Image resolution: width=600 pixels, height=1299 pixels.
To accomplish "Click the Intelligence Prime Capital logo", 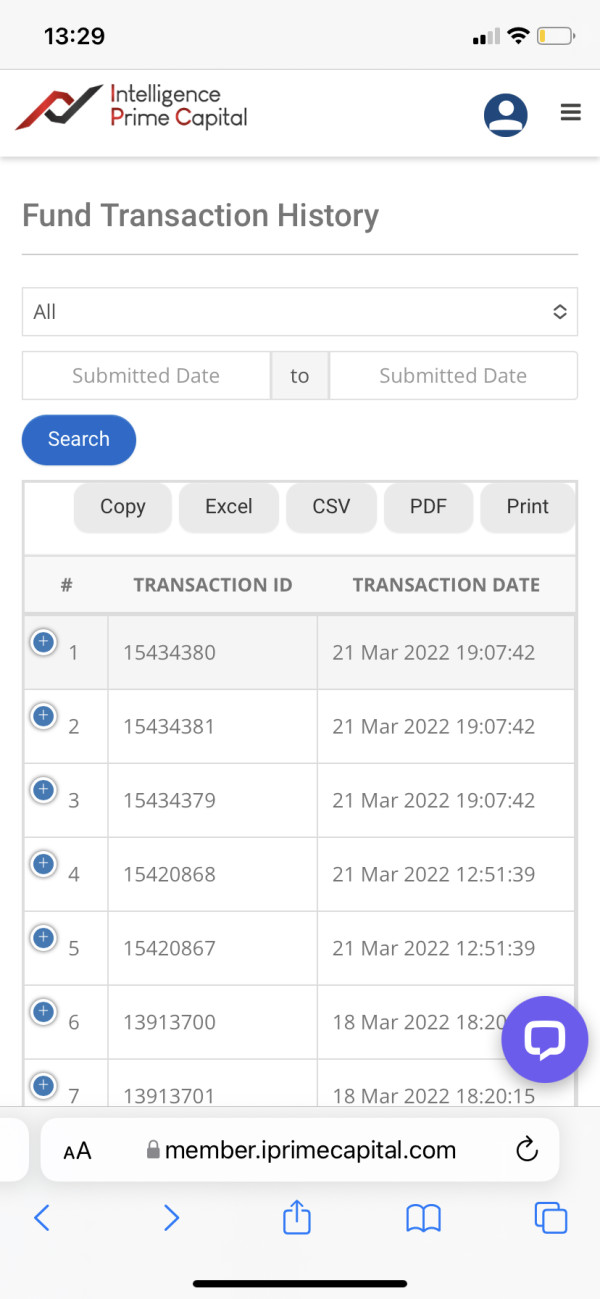I will (132, 107).
